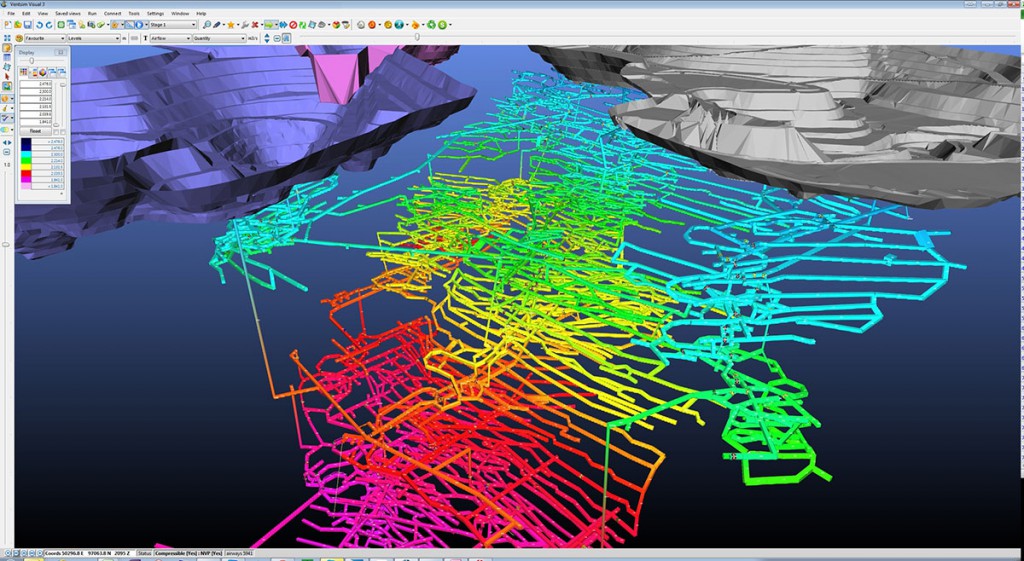Tick the second checkbox beside Reset

click(63, 132)
